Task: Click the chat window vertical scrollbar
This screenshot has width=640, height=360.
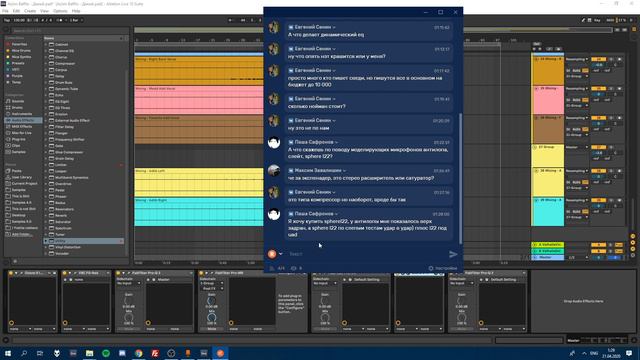Action: 461,178
